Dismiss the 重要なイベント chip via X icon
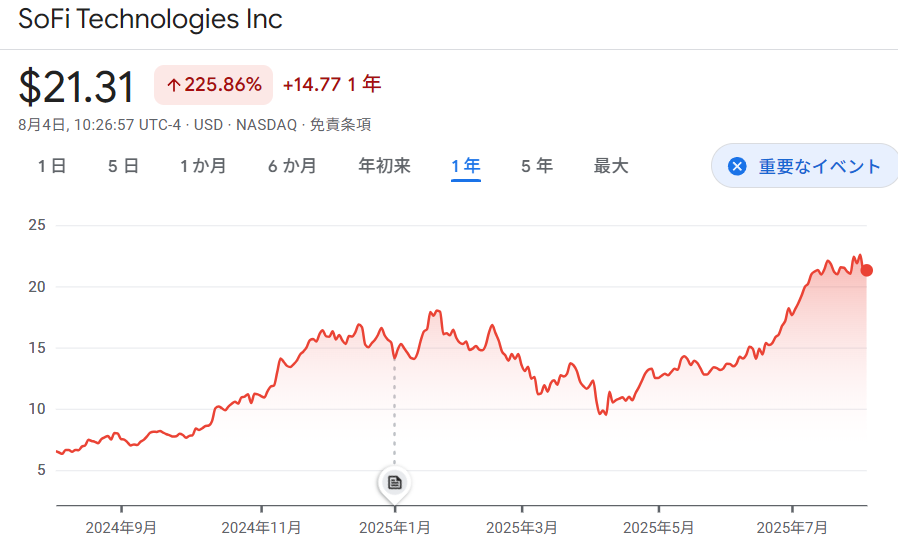Screen dimensions: 898x541 737,167
